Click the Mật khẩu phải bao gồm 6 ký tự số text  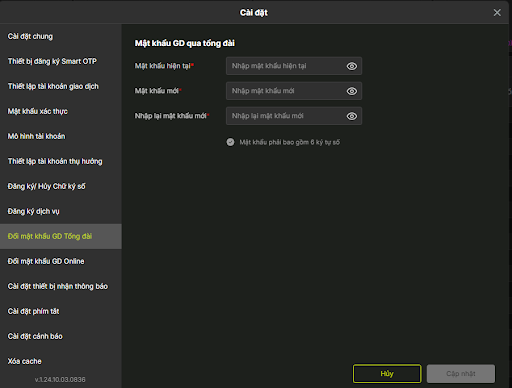290,142
